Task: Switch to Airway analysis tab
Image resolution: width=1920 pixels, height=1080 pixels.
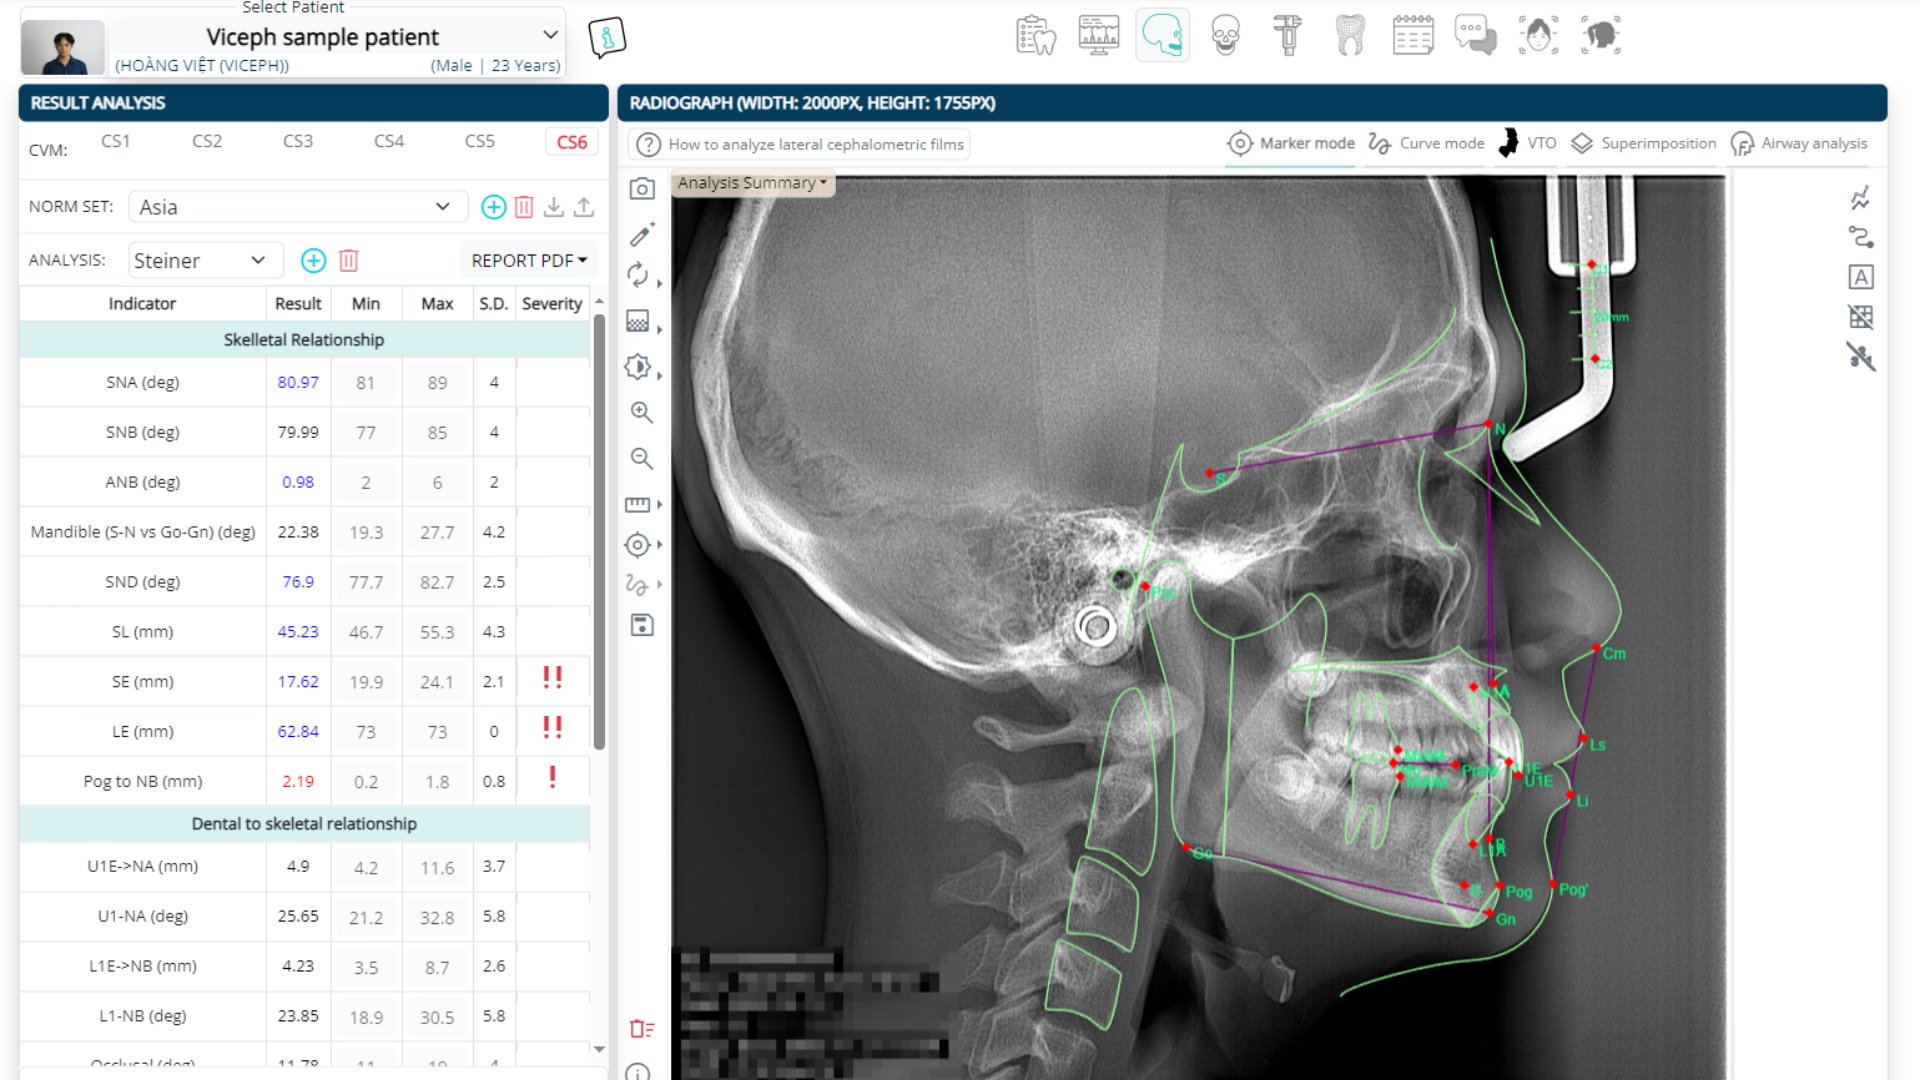Action: pyautogui.click(x=1799, y=143)
